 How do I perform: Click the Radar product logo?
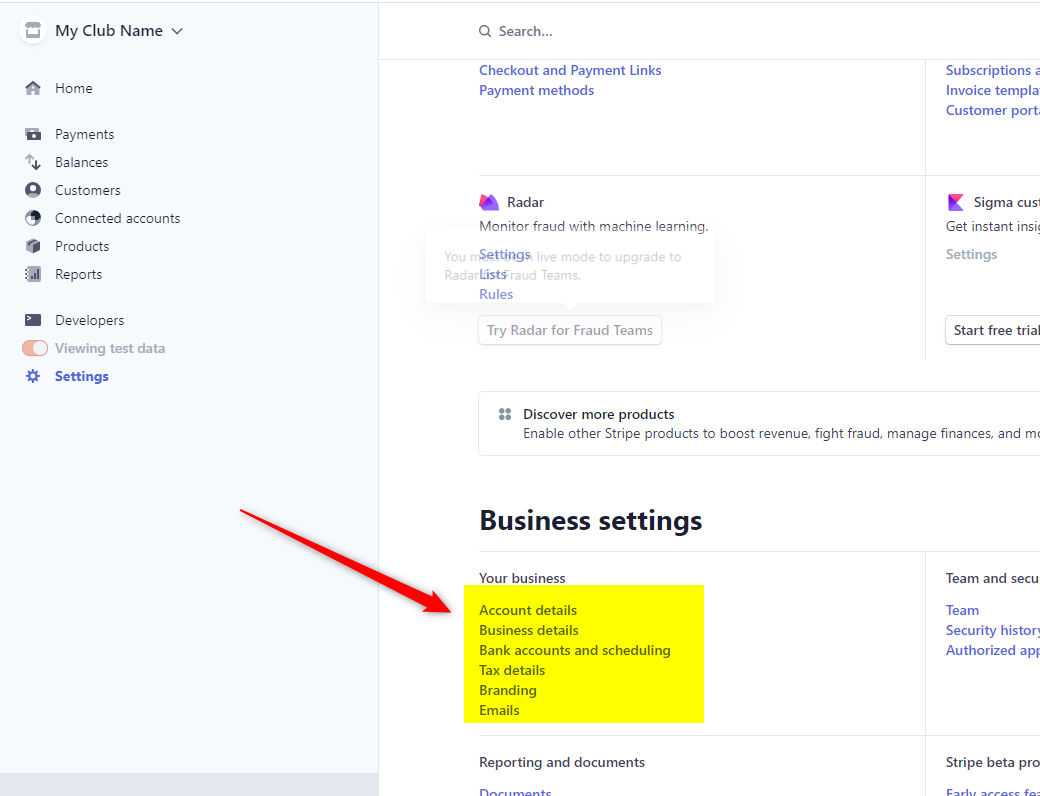point(489,202)
